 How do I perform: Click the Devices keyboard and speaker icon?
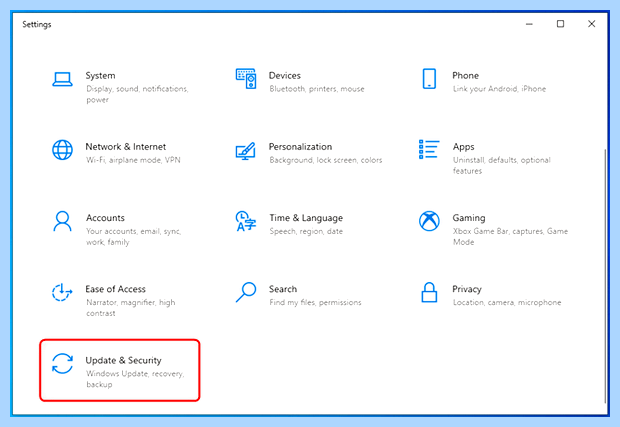(x=246, y=79)
